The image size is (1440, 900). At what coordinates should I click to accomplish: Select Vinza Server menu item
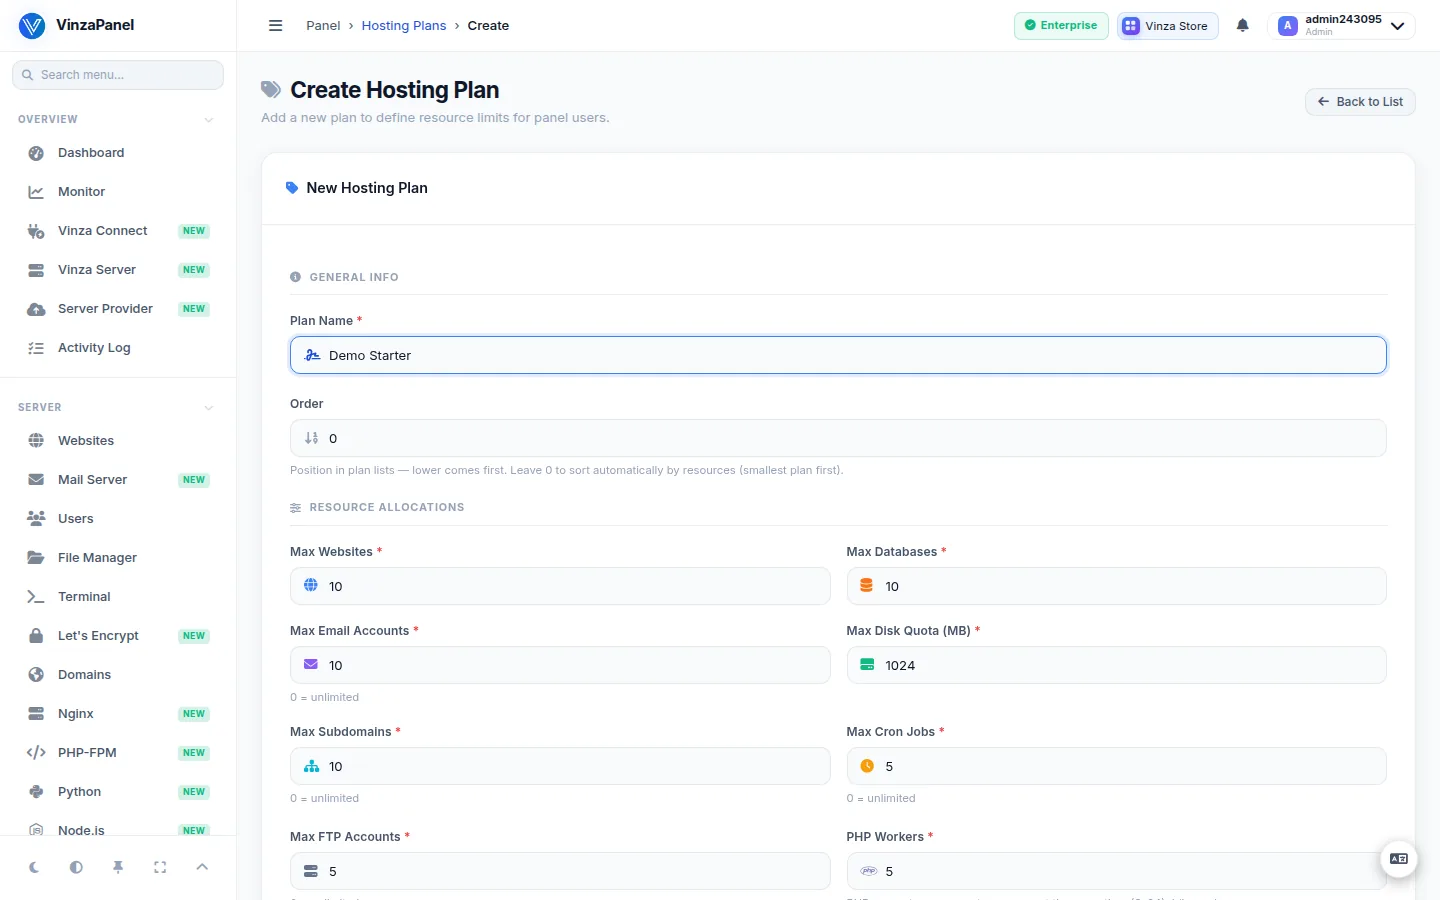[118, 270]
